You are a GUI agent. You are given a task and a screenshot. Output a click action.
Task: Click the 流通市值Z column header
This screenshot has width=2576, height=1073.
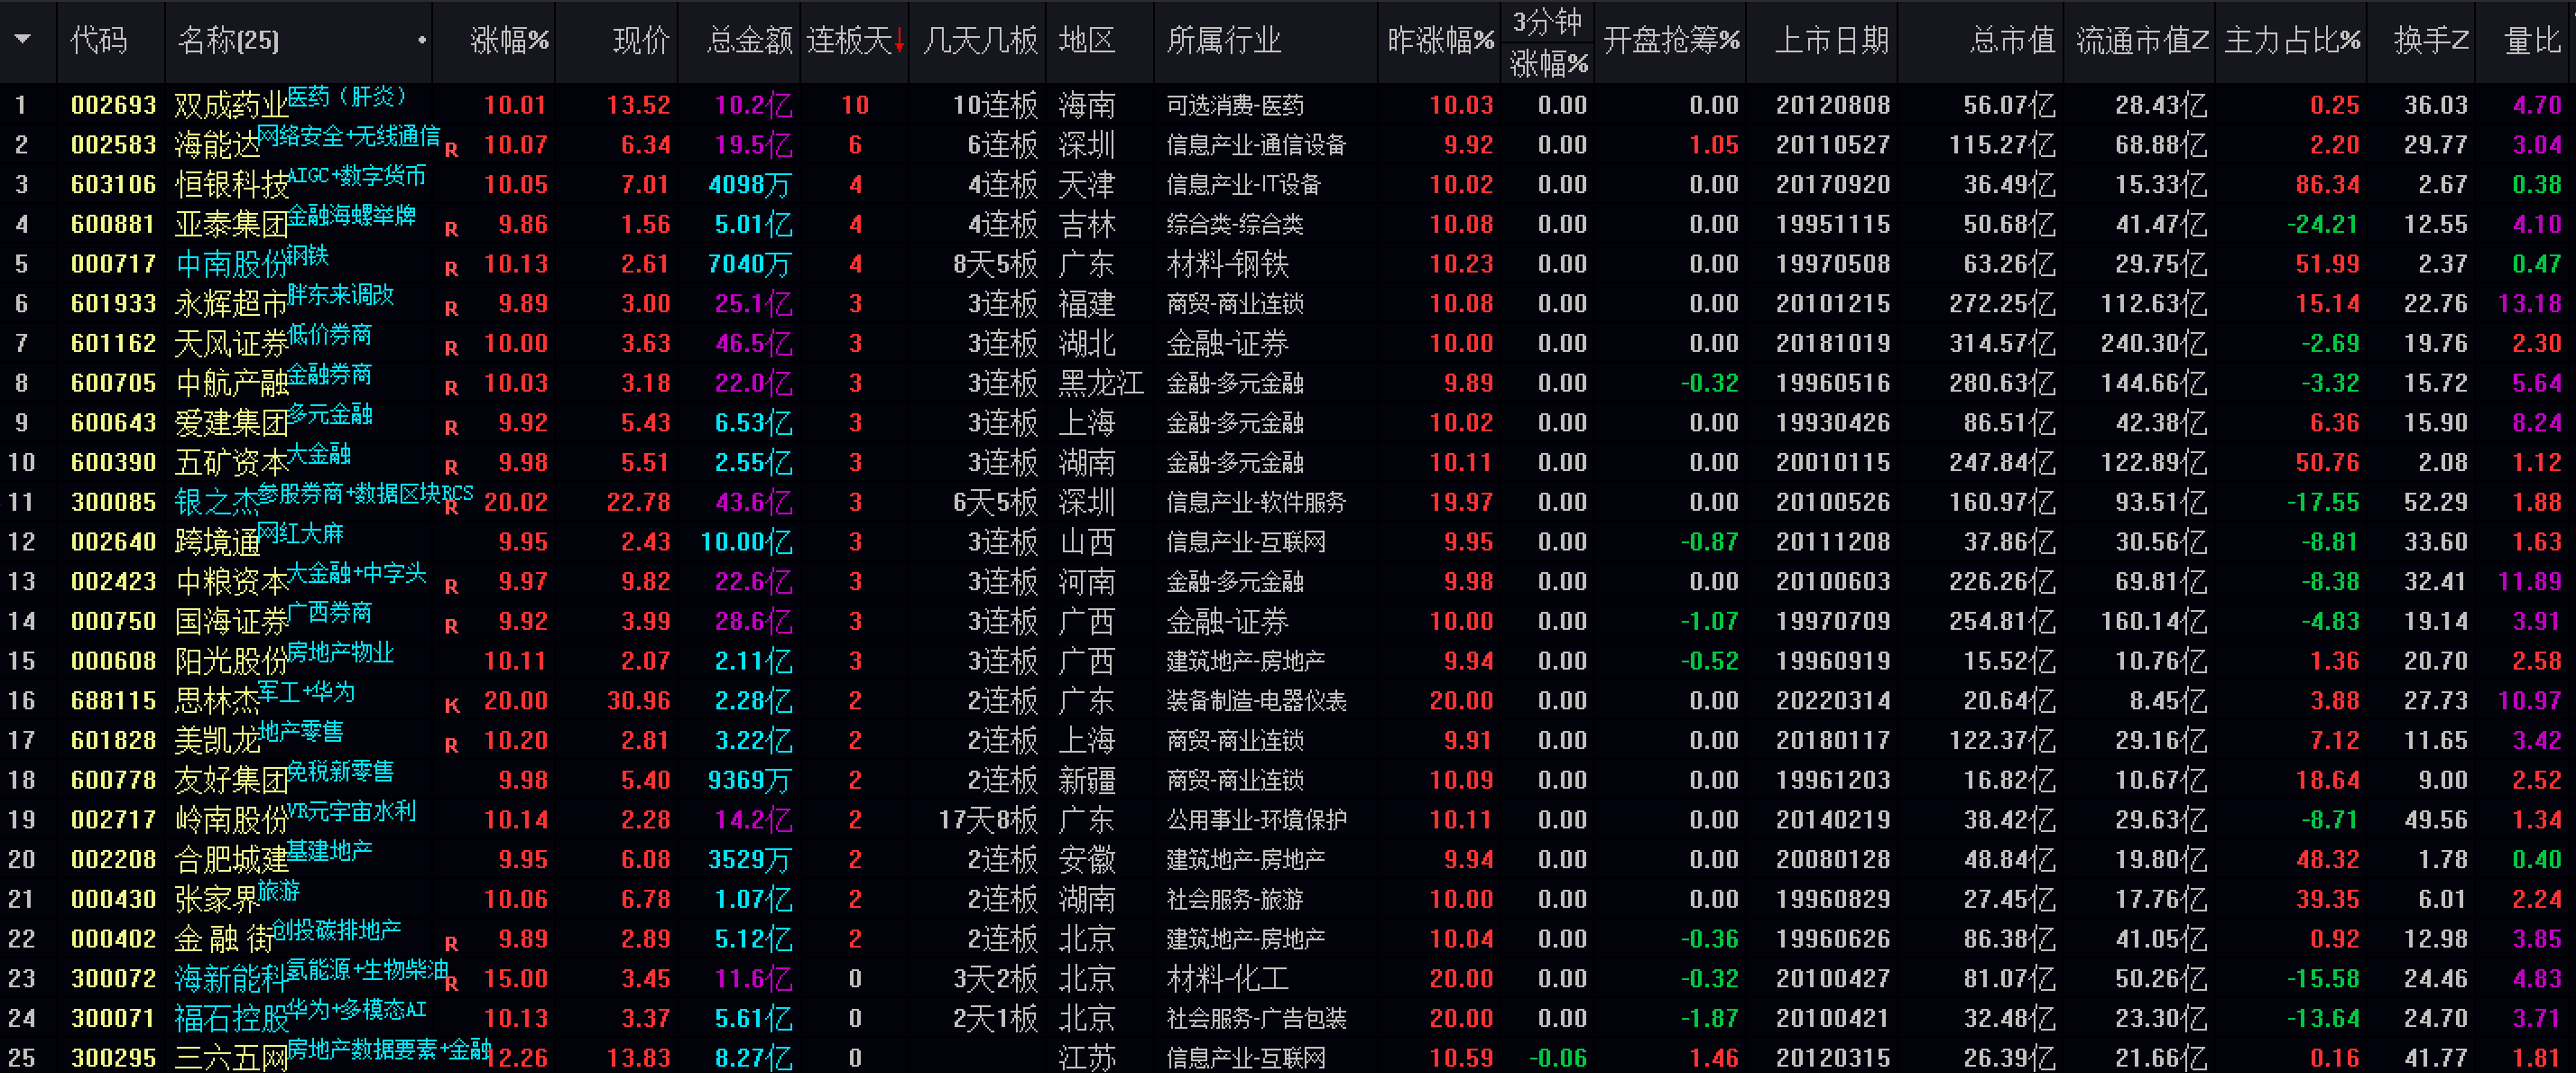2142,41
